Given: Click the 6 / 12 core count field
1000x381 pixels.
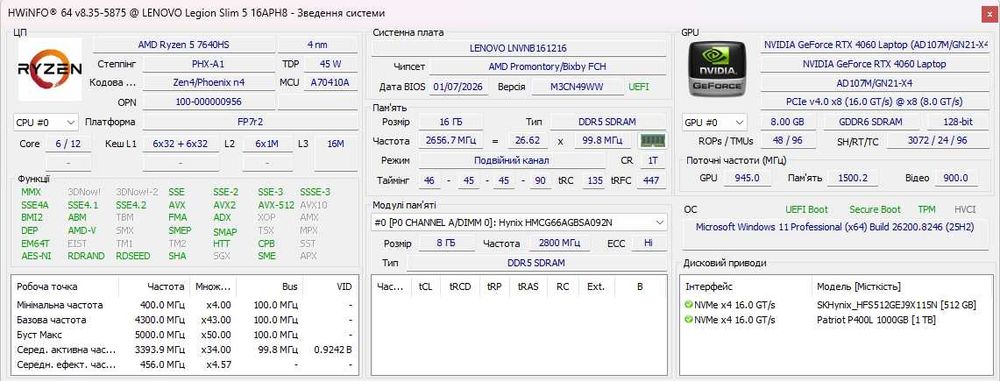Looking at the screenshot, I should pos(68,144).
